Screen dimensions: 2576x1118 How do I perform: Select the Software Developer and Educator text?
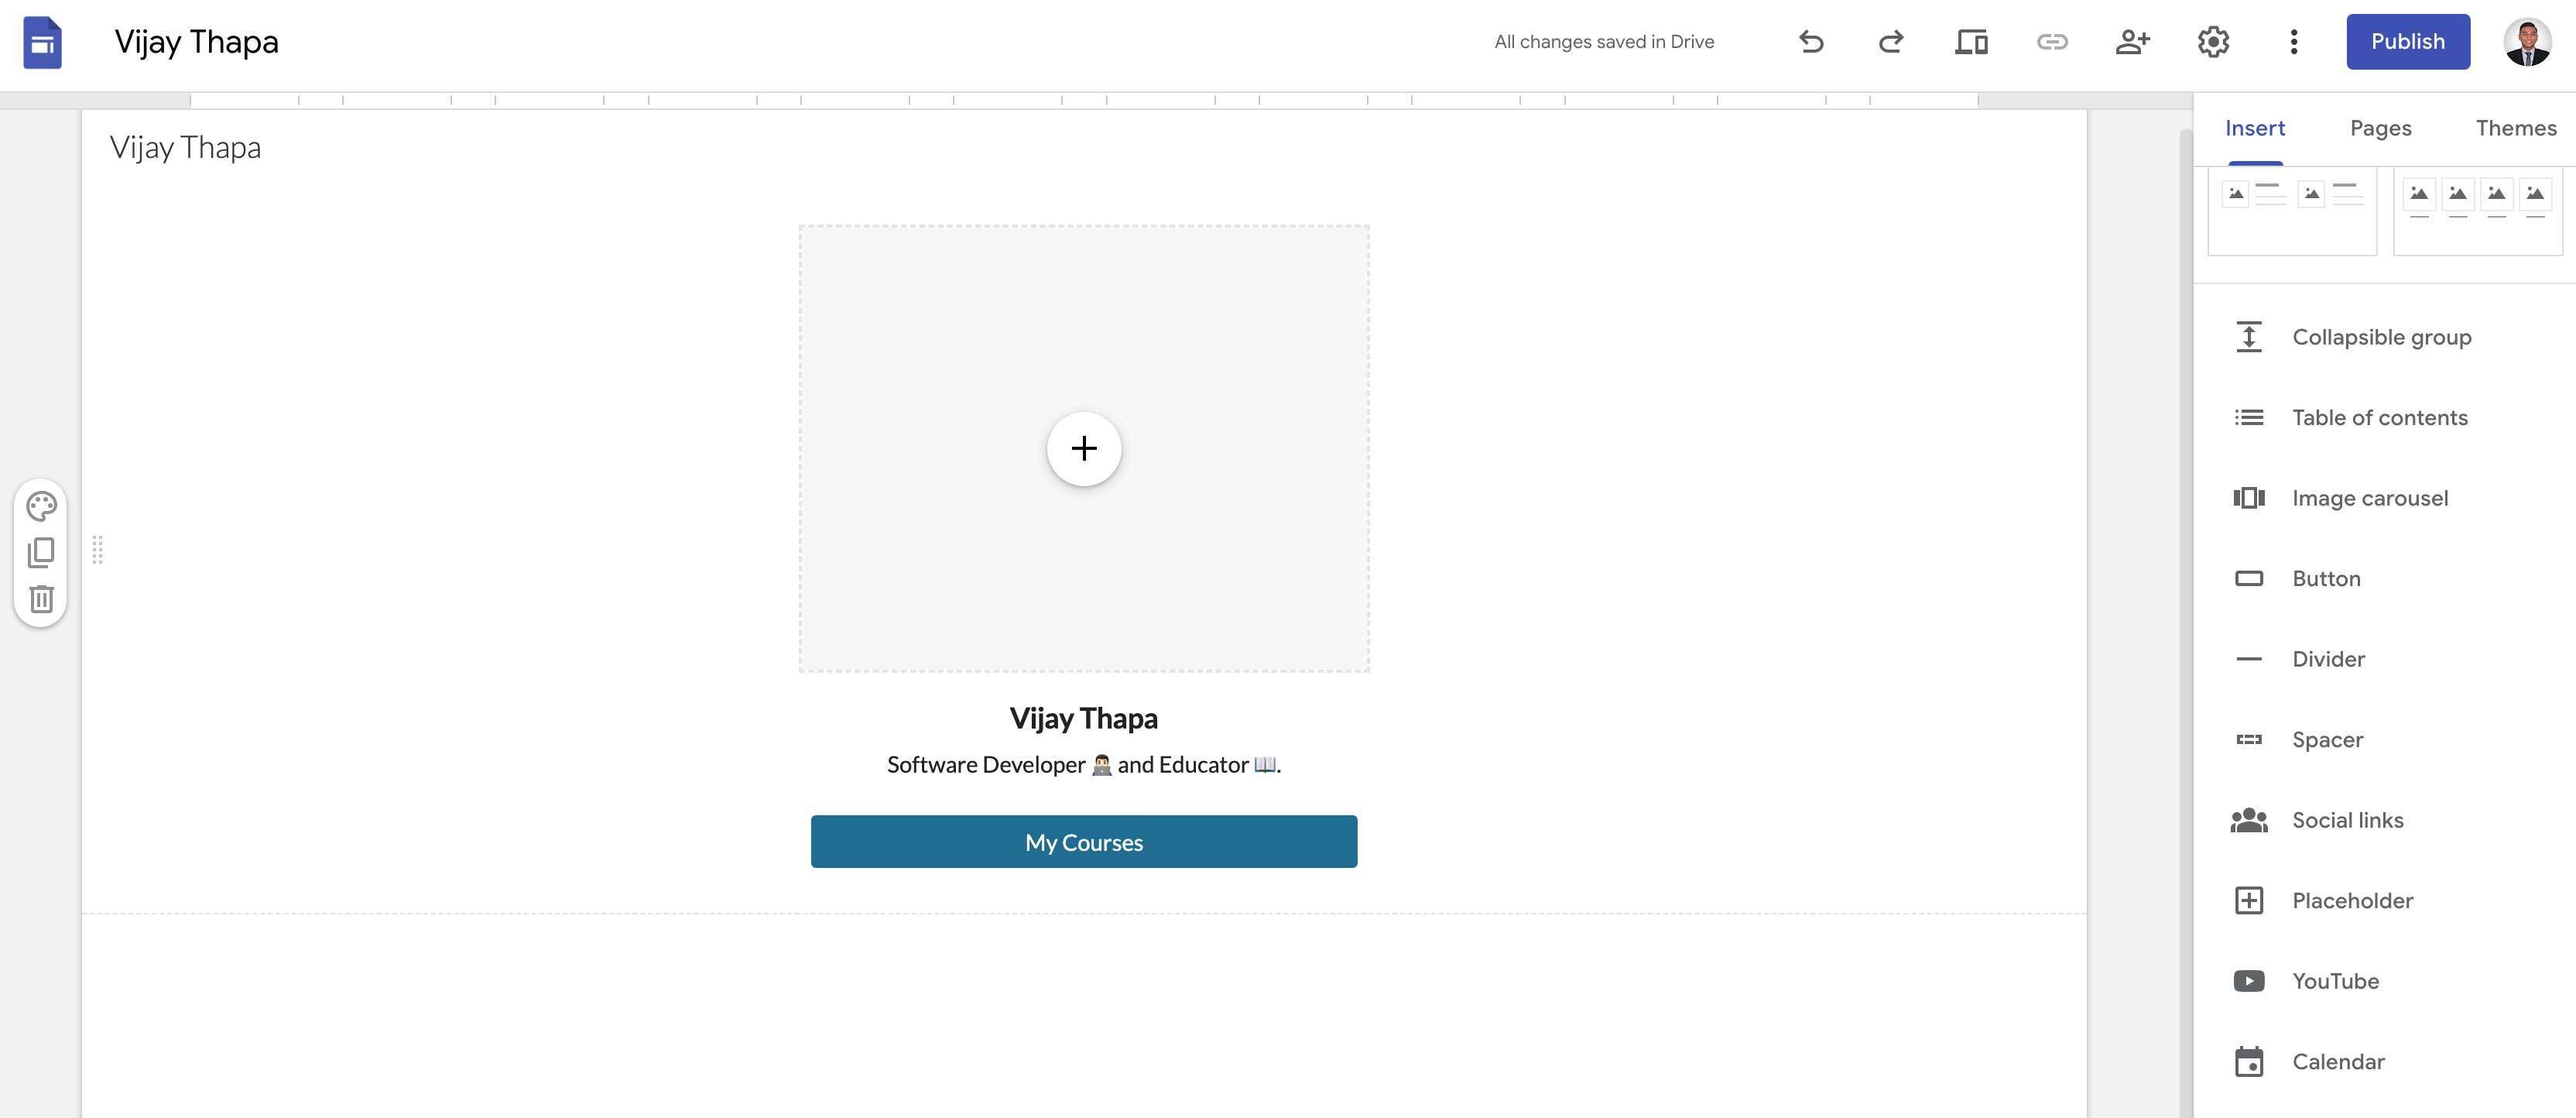click(x=1084, y=765)
